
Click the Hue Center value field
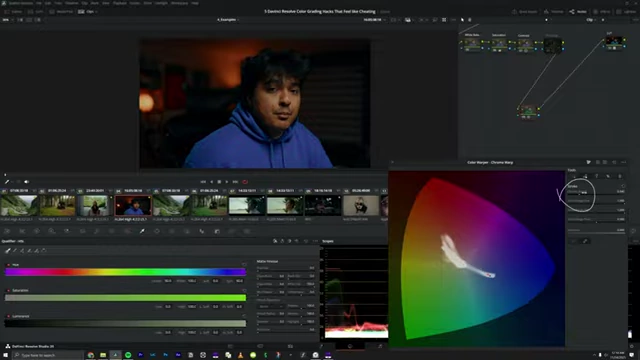click(168, 281)
